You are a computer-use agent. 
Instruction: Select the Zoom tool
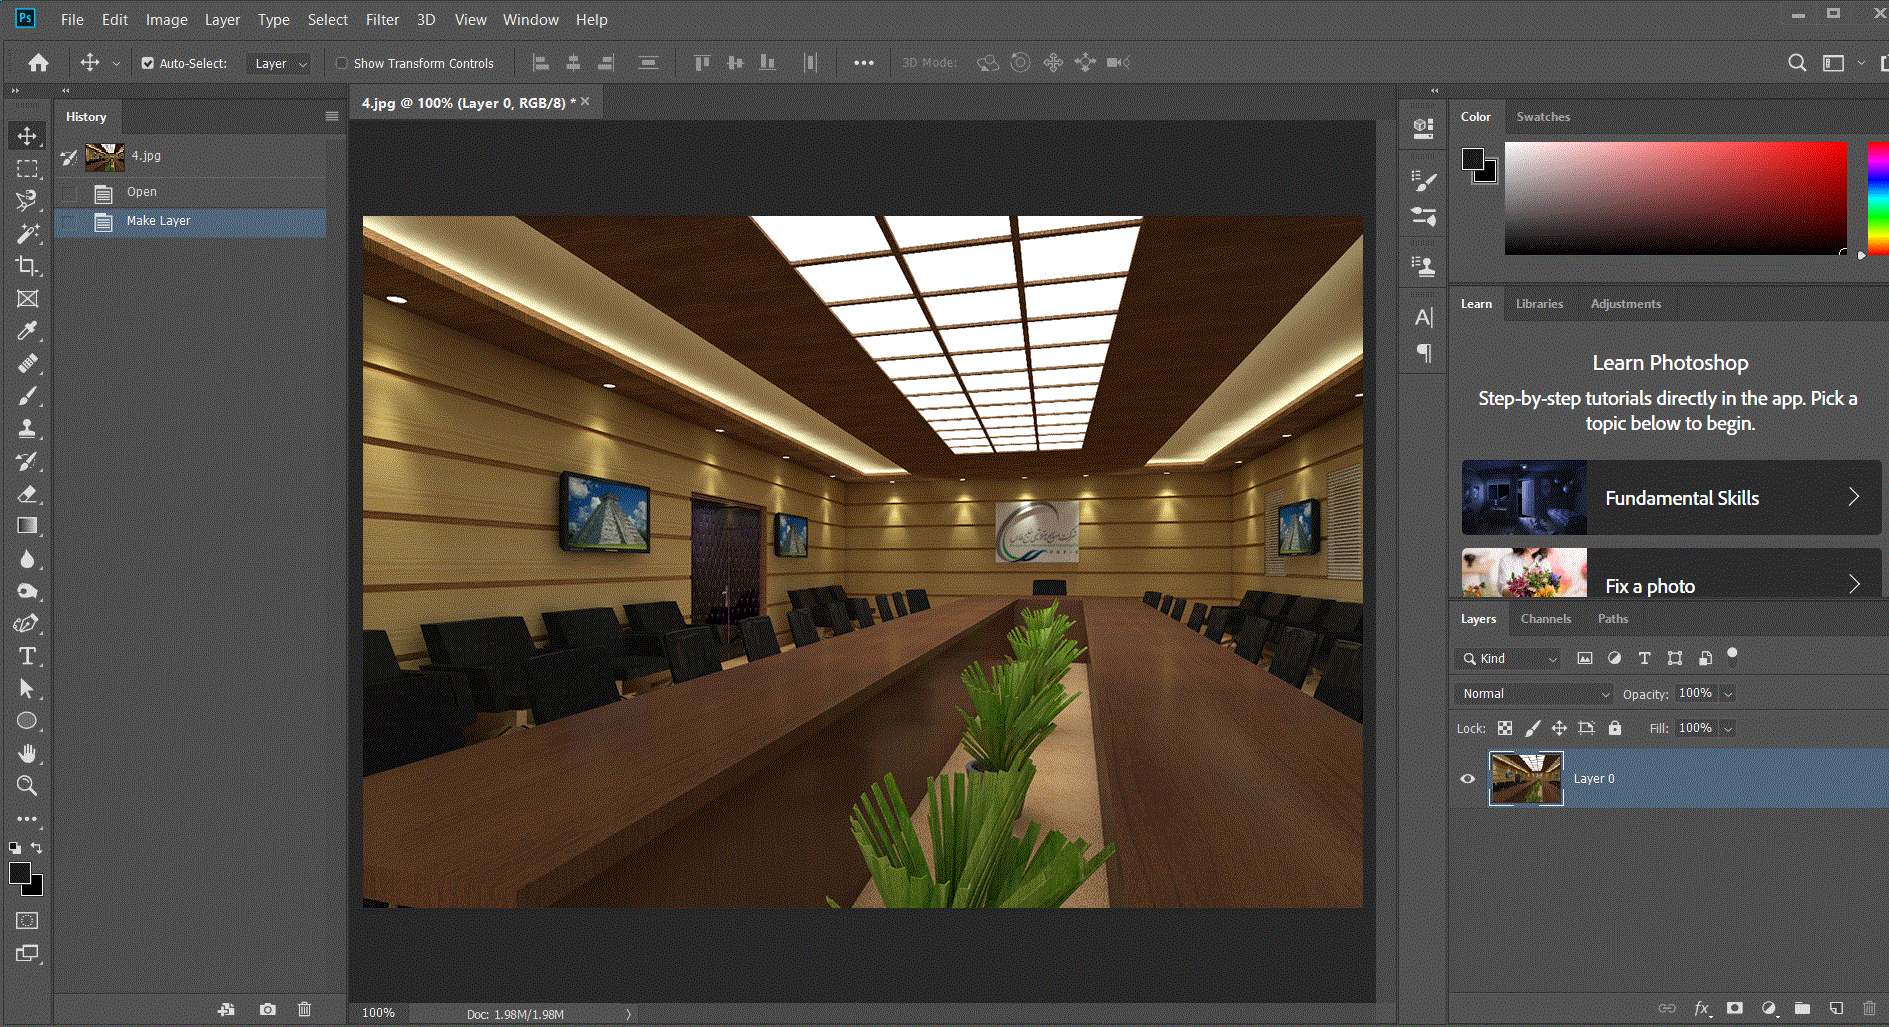(27, 786)
